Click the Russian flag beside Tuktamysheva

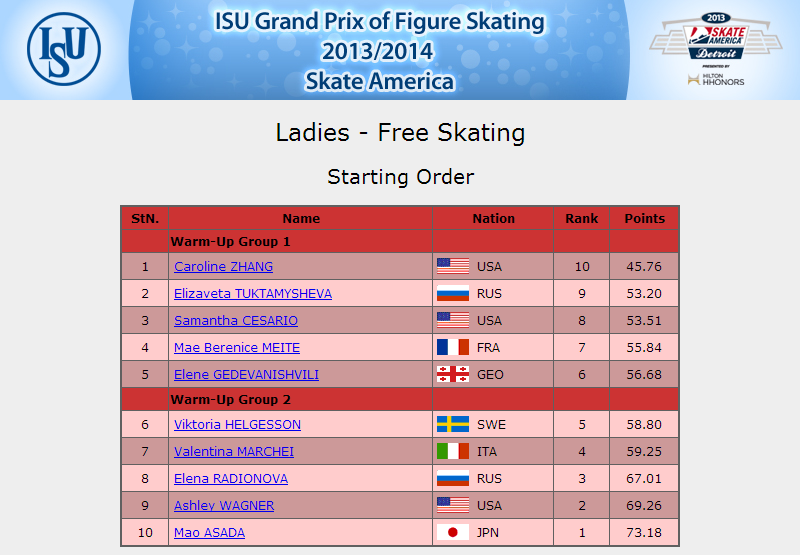pos(453,293)
